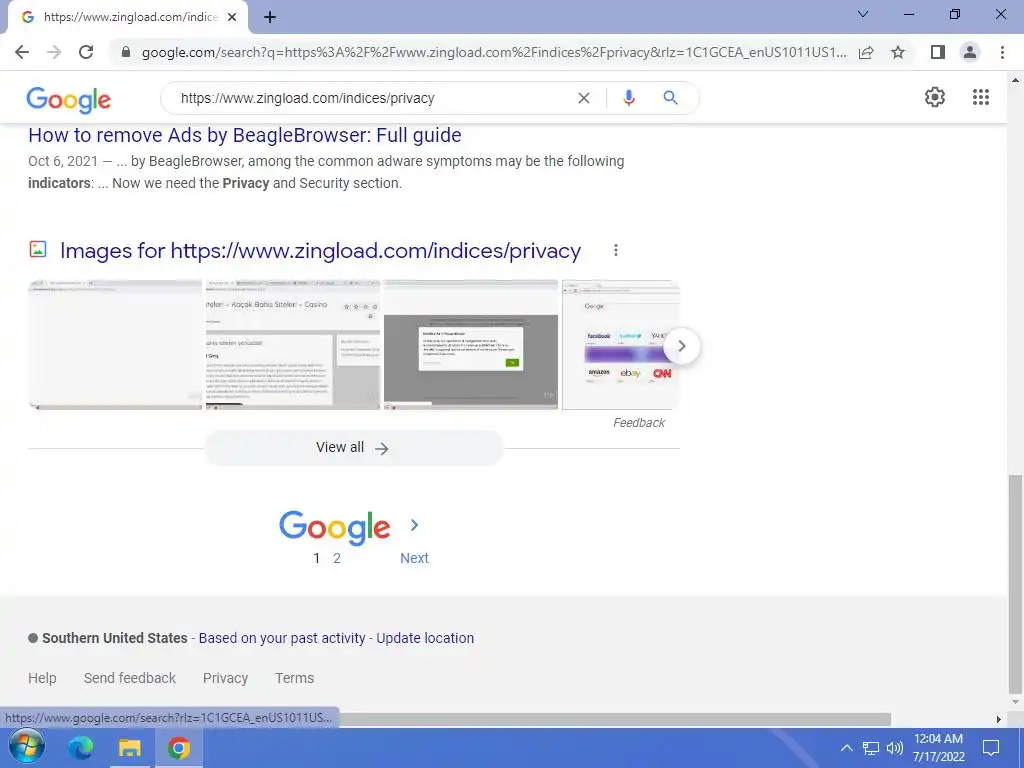Click the Google logo in header

pyautogui.click(x=69, y=100)
